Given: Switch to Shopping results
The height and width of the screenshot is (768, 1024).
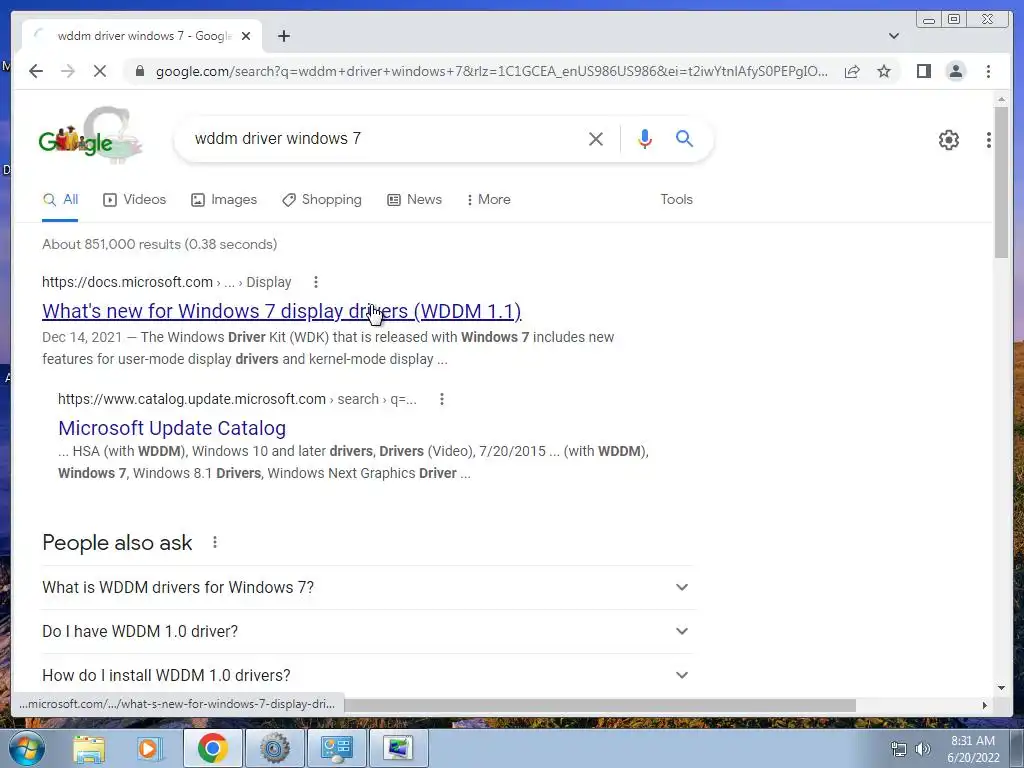Looking at the screenshot, I should click(321, 200).
